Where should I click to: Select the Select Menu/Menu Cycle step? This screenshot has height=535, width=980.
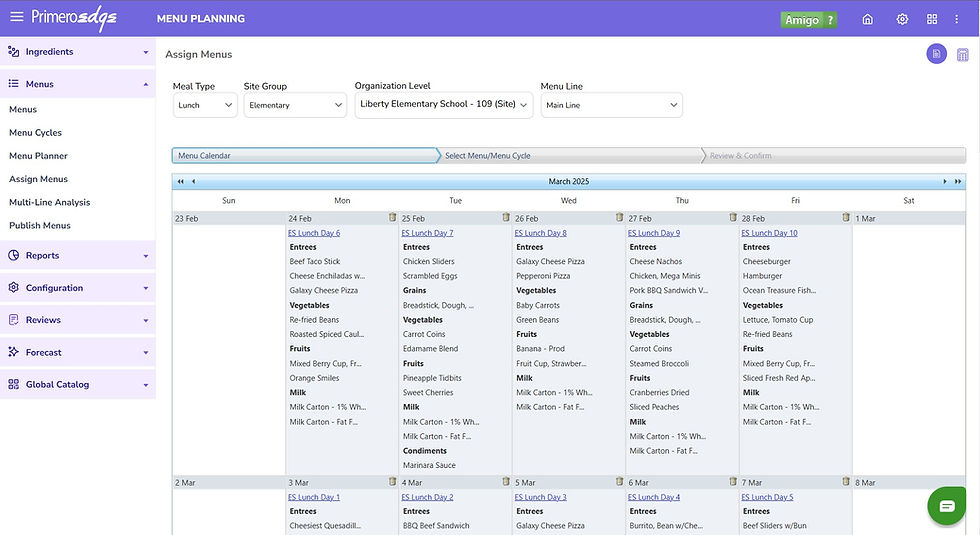[x=571, y=156]
